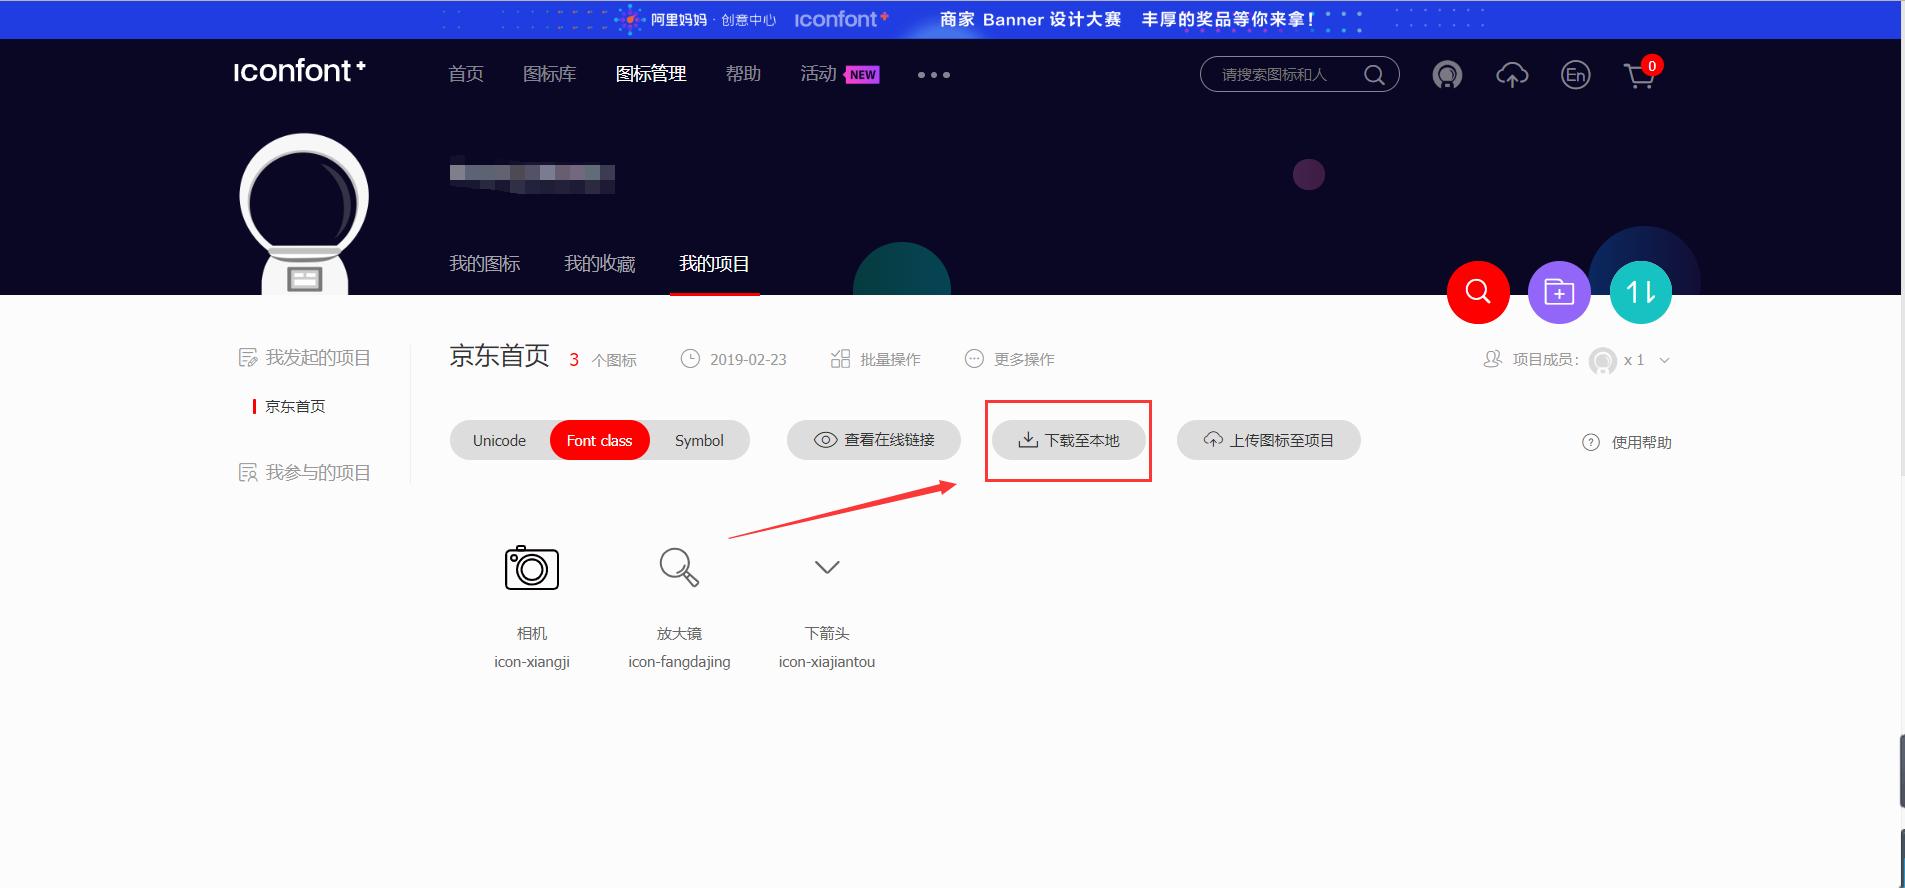Expand the three-dot navigation menu

coord(933,75)
